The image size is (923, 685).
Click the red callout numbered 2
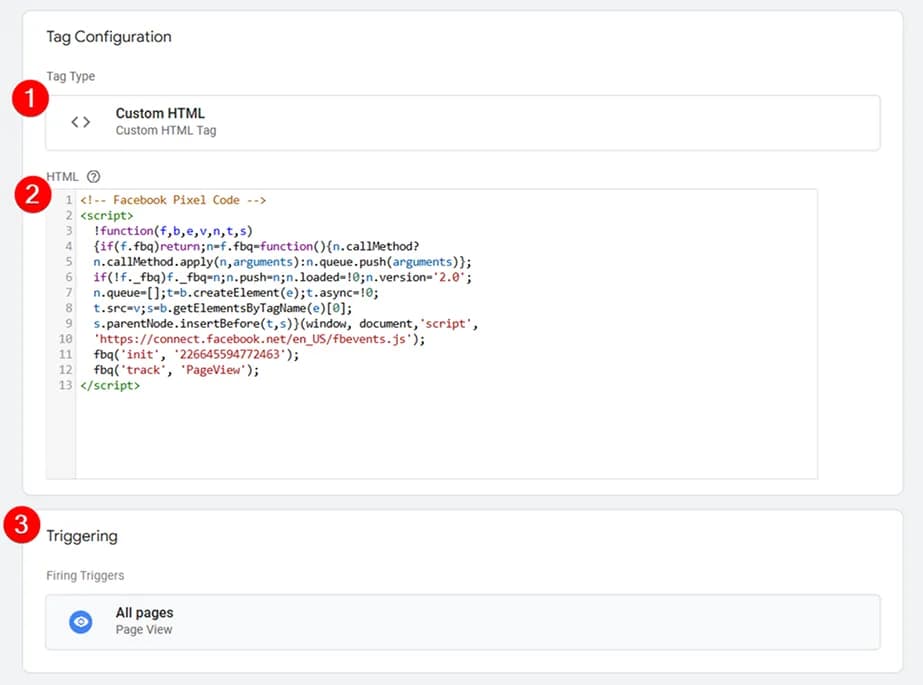pos(33,195)
